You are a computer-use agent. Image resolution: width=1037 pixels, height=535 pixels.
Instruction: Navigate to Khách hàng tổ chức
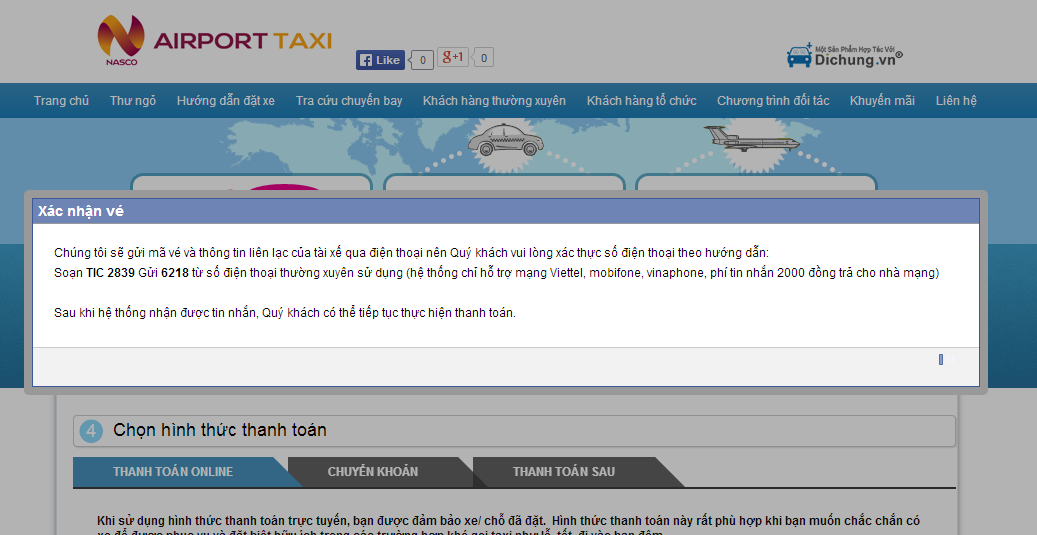point(641,101)
